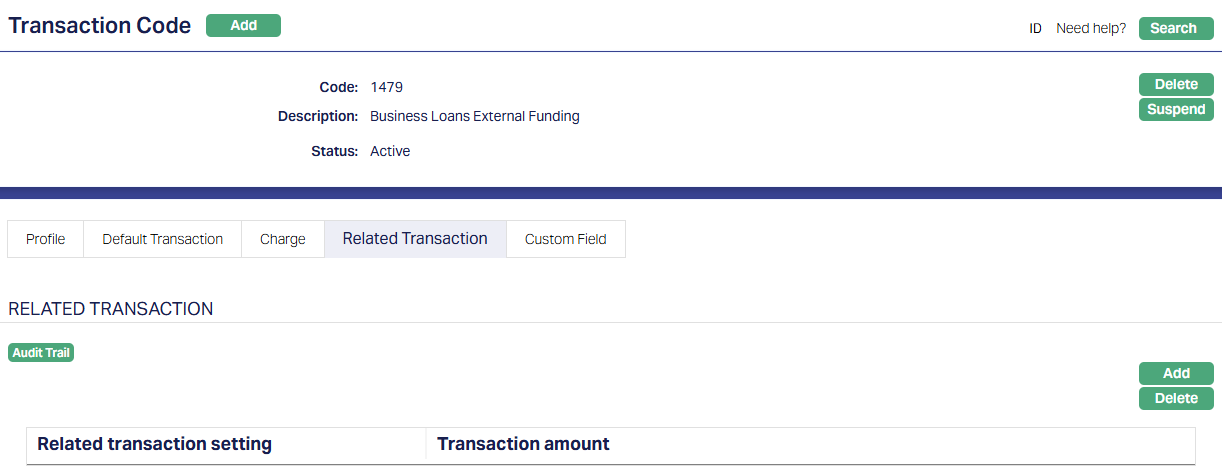View the Audit Trail
The image size is (1222, 470).
[x=41, y=353]
